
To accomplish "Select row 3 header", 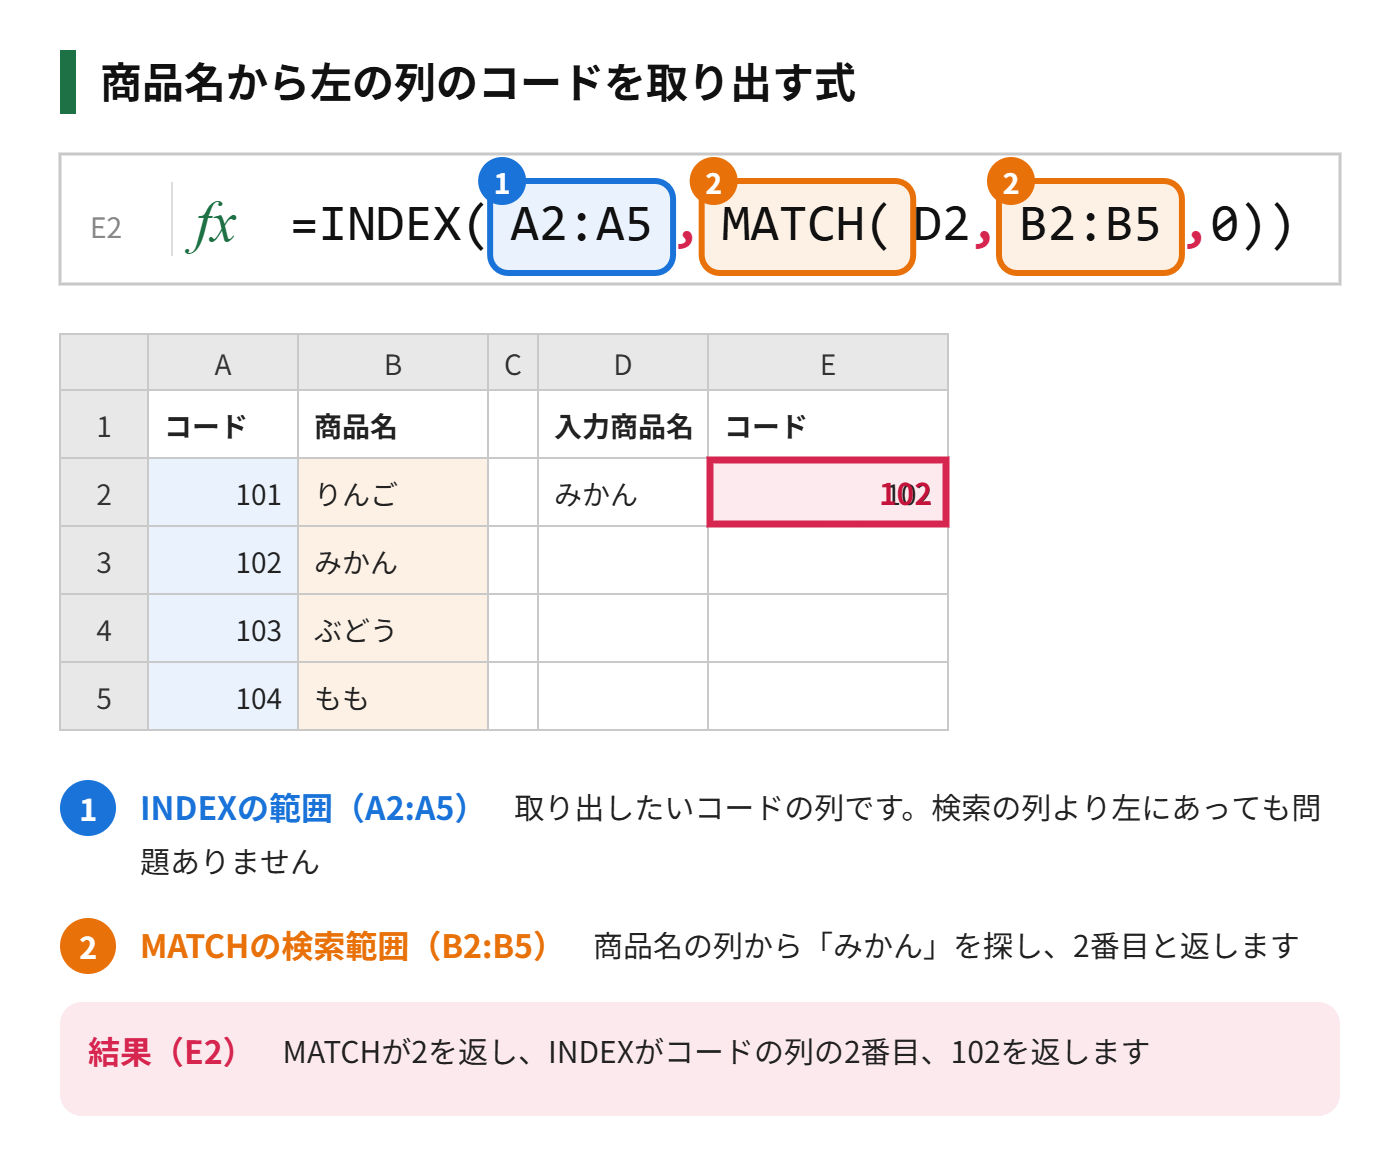I will tap(104, 561).
